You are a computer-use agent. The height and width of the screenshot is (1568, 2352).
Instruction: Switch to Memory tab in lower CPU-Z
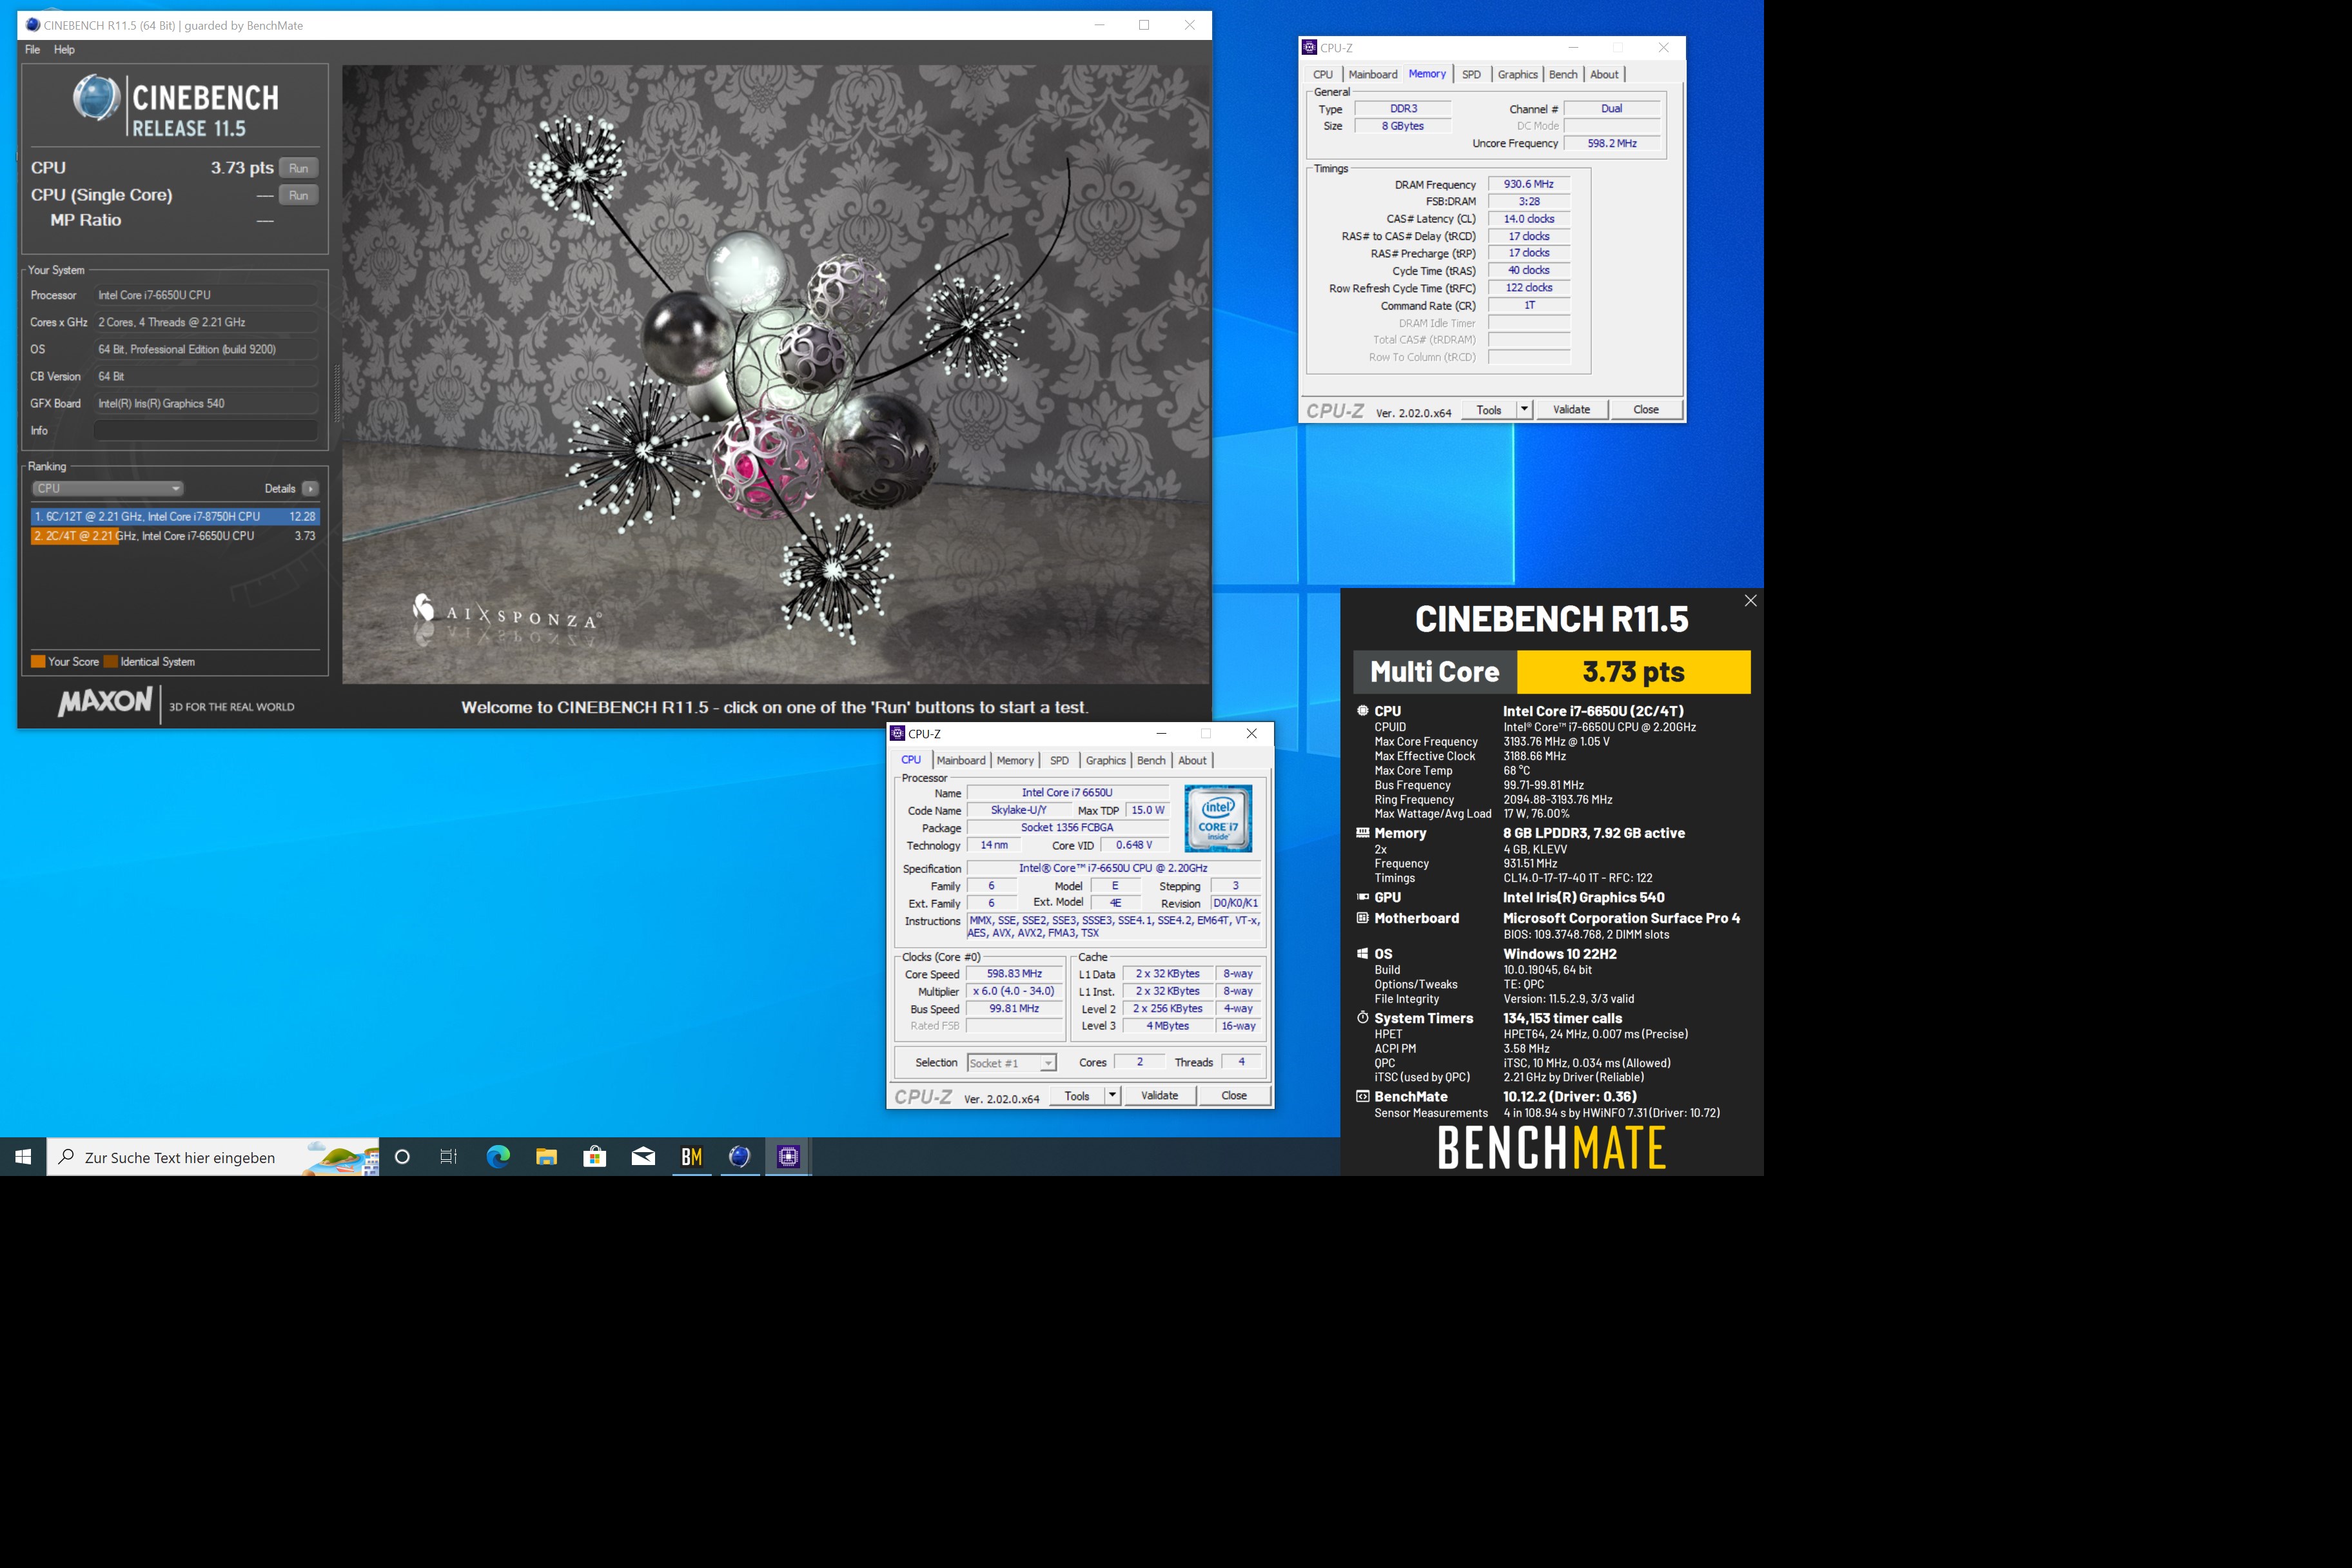point(1015,760)
